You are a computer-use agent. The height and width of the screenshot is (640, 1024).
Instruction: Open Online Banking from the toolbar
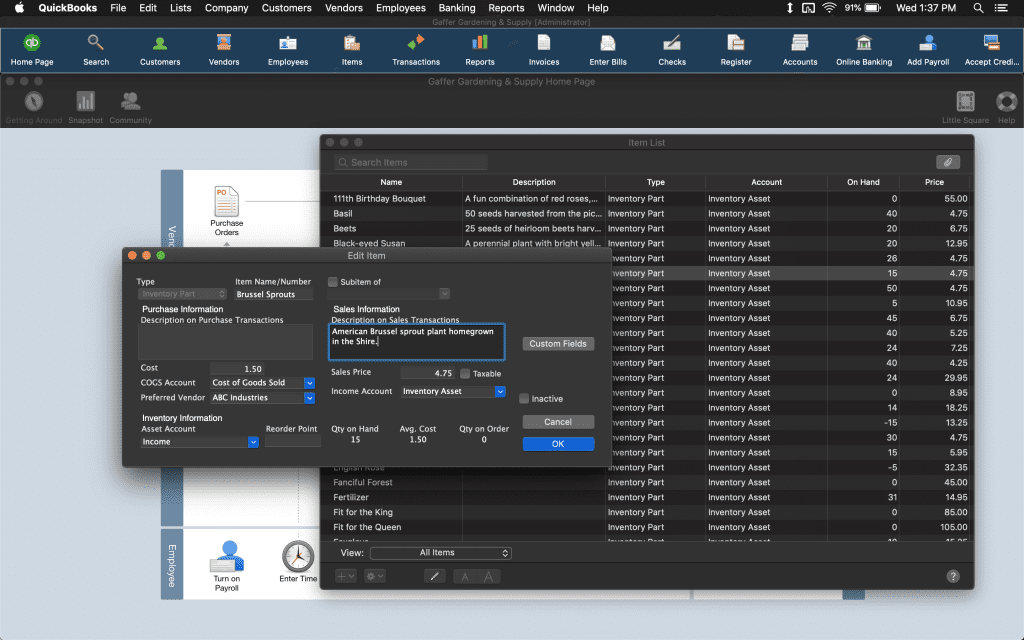point(863,50)
